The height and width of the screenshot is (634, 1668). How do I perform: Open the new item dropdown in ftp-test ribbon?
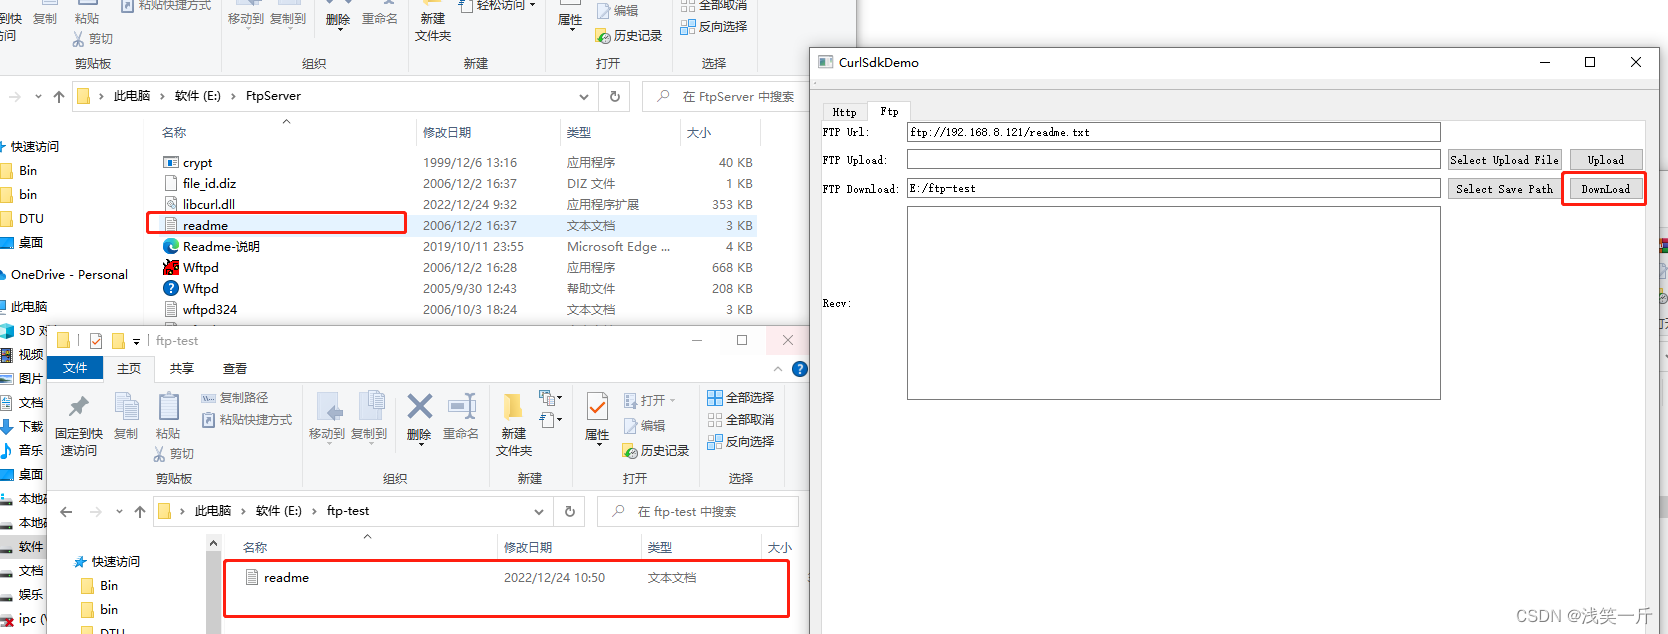pos(551,398)
